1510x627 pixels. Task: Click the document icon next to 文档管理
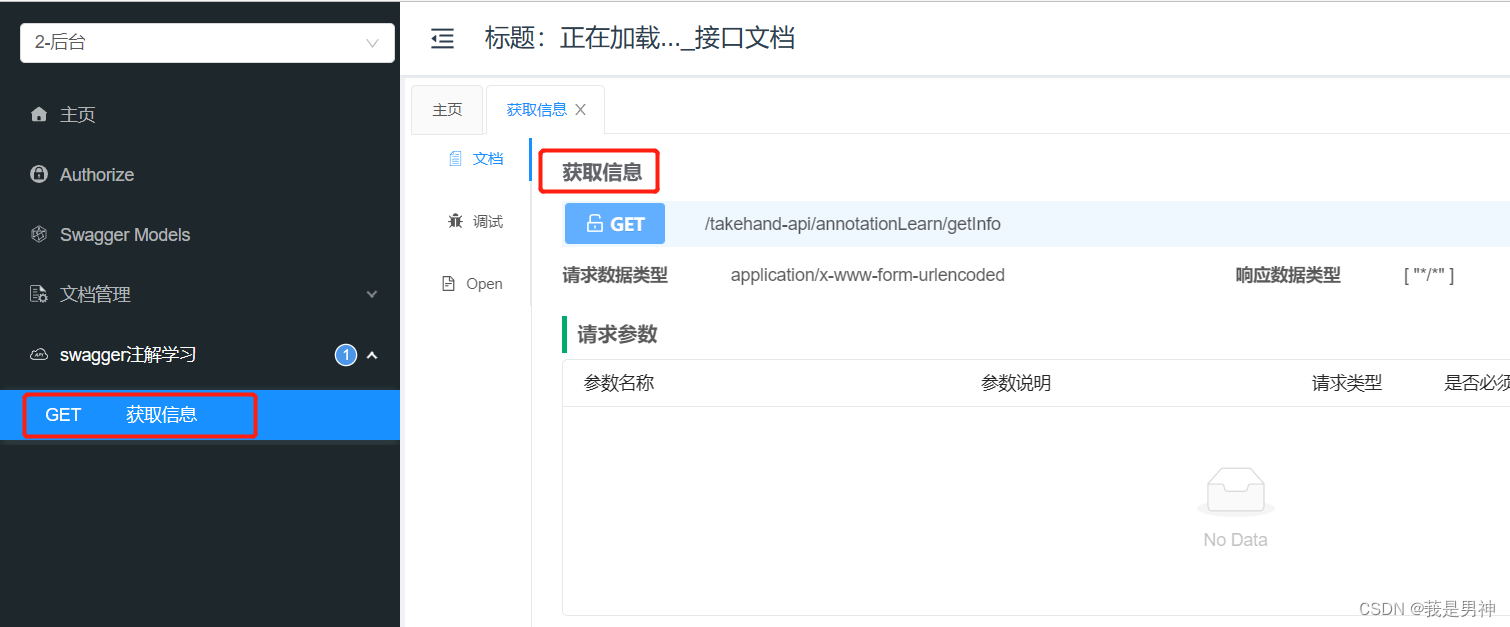(x=38, y=294)
